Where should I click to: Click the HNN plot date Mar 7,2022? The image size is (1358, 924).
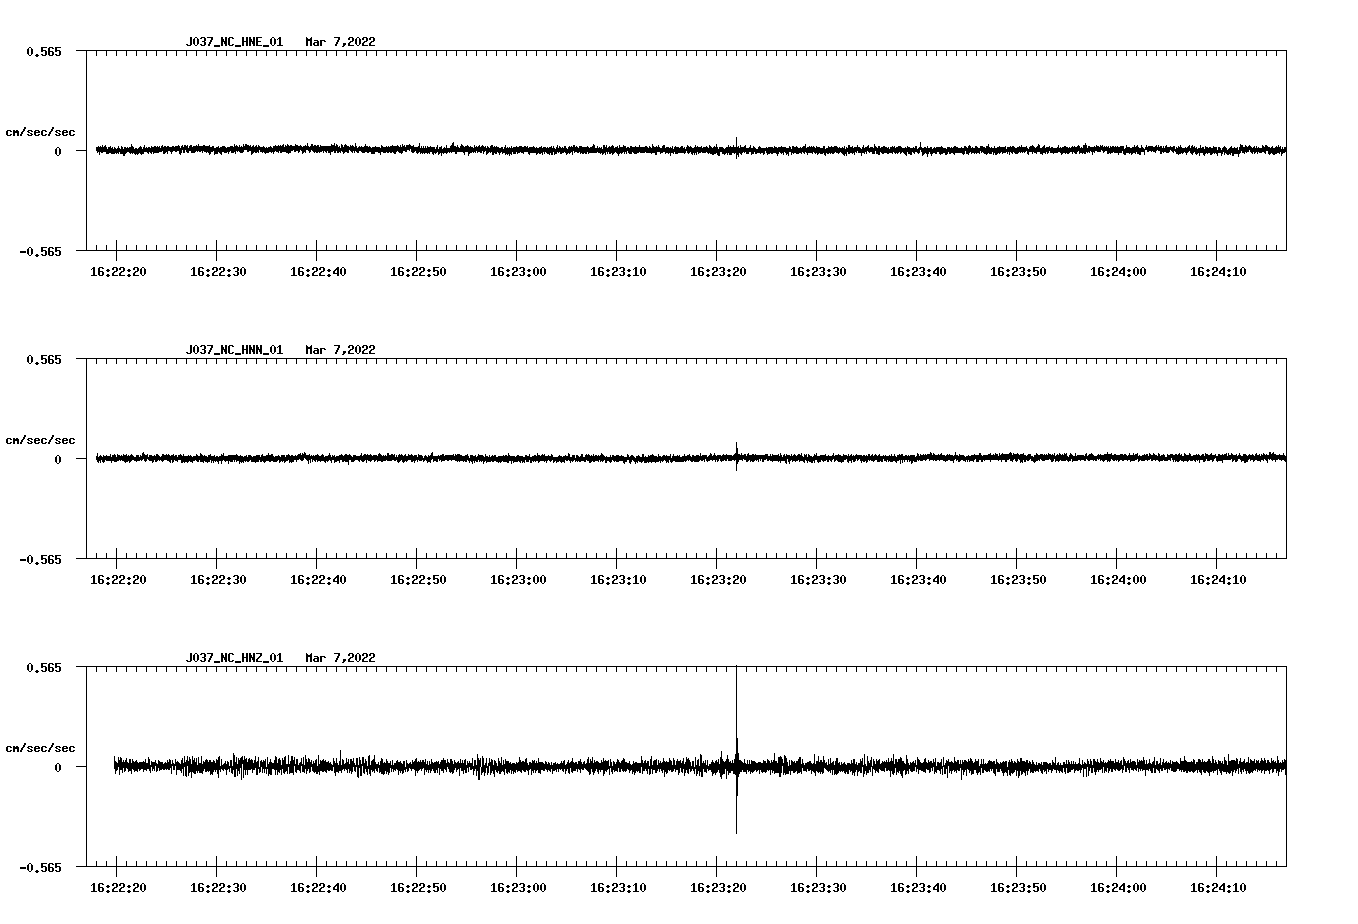pos(340,350)
